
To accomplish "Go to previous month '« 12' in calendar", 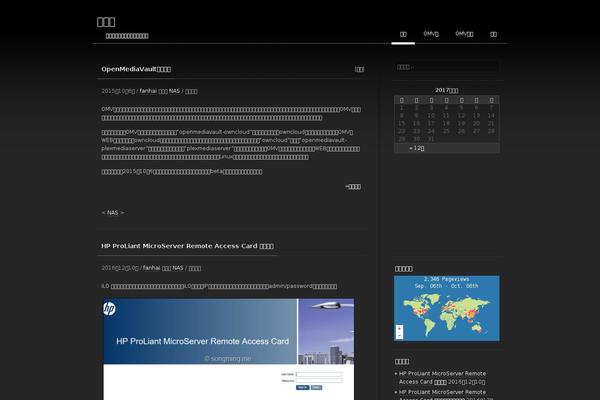I will pyautogui.click(x=416, y=148).
